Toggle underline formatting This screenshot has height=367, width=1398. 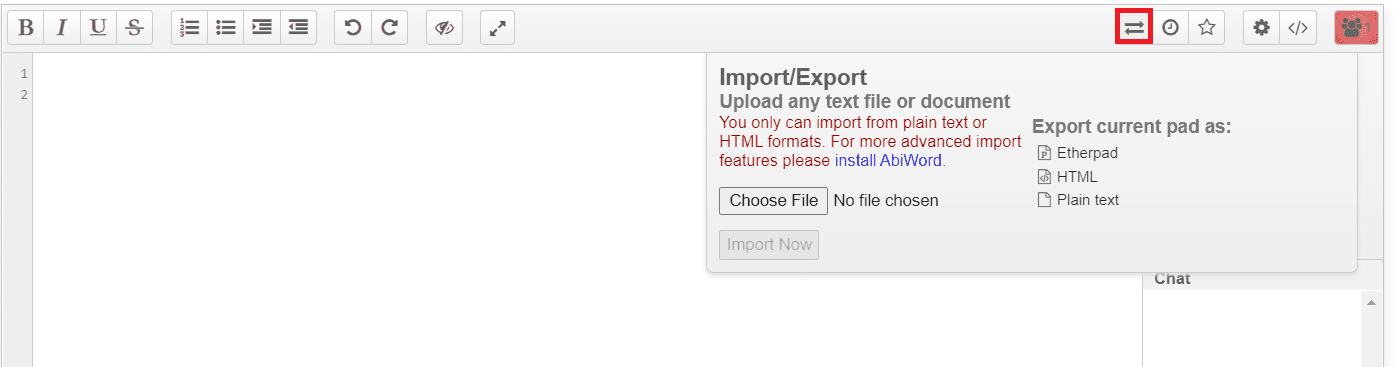coord(98,28)
